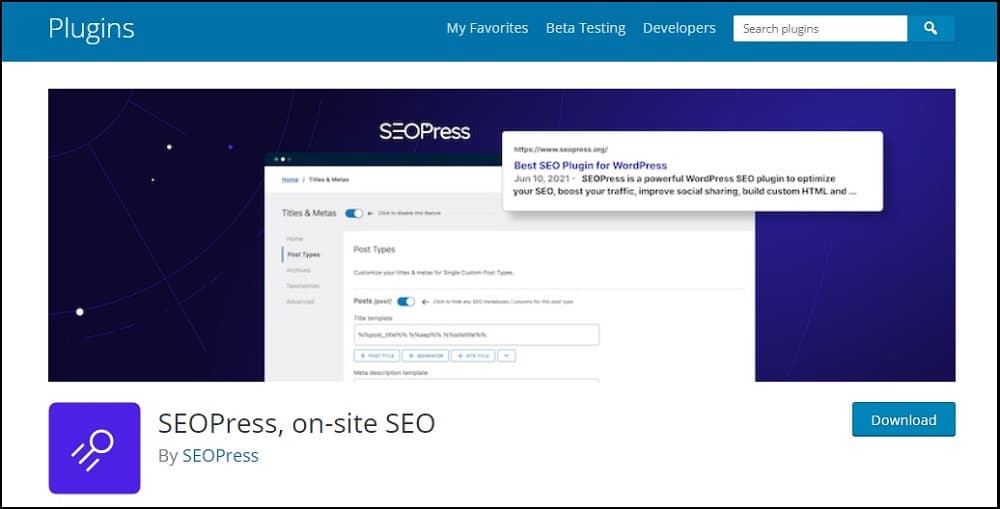Click the Separator tag button
The width and height of the screenshot is (1000, 509).
[425, 355]
